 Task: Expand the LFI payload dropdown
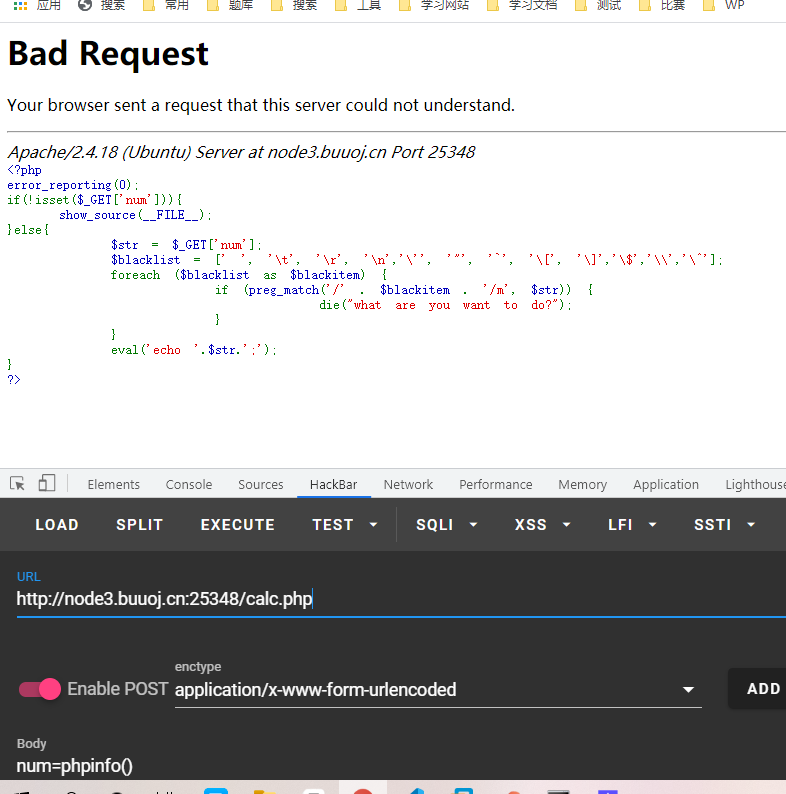(633, 525)
